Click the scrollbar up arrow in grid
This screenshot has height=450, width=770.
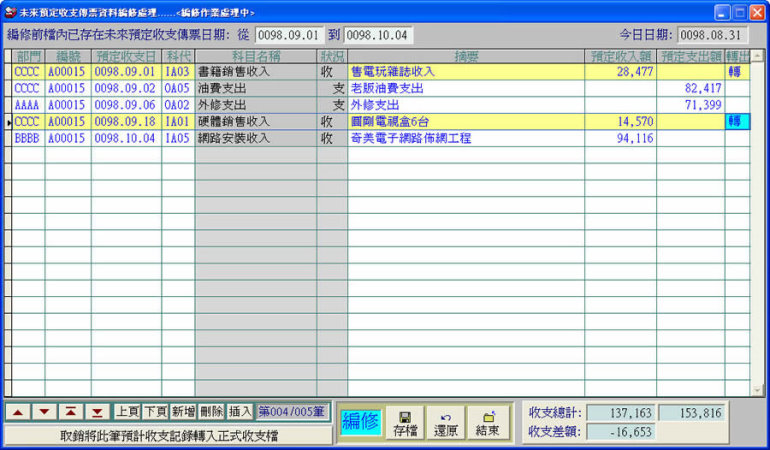(757, 56)
